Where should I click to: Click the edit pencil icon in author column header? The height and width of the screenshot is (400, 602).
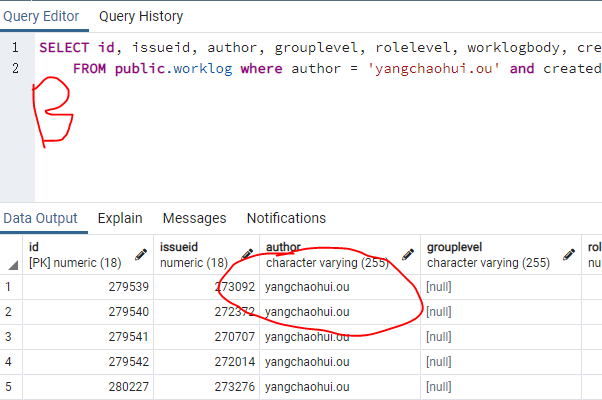point(408,255)
